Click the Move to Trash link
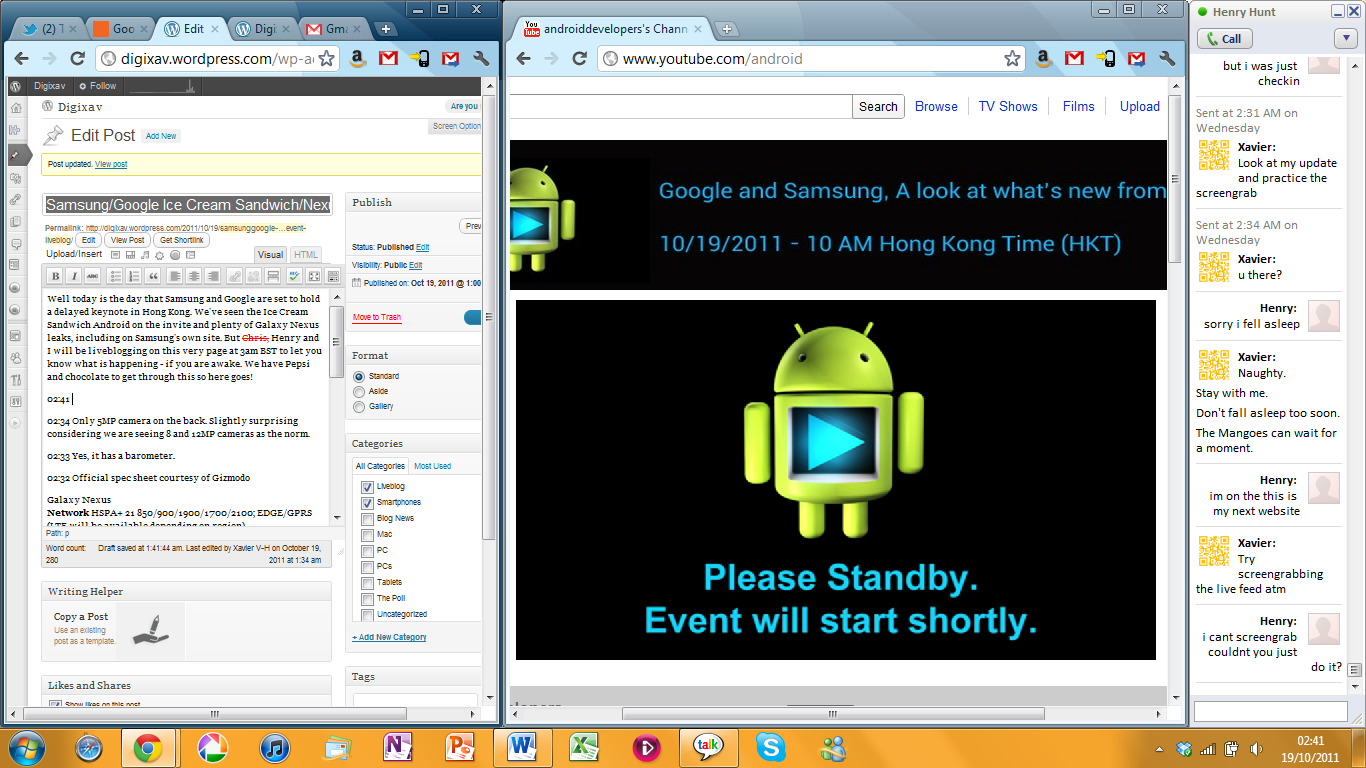Viewport: 1366px width, 768px height. coord(376,317)
